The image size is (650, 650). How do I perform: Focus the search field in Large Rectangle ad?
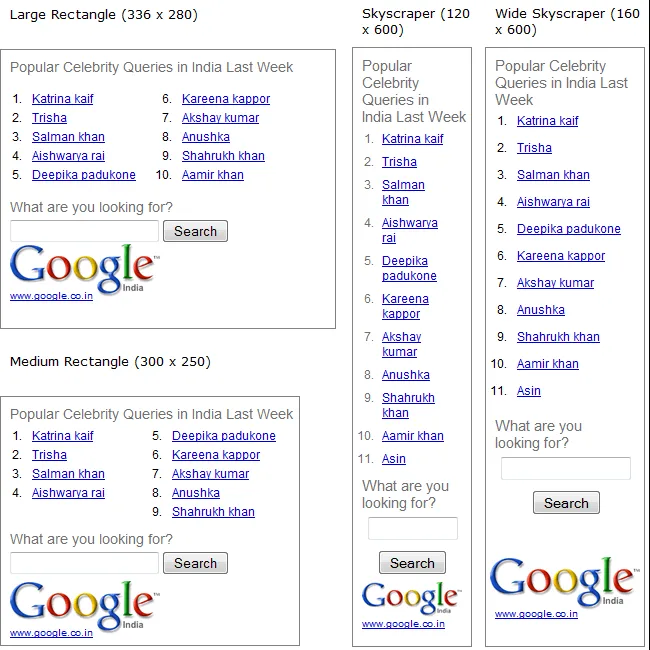pyautogui.click(x=84, y=231)
